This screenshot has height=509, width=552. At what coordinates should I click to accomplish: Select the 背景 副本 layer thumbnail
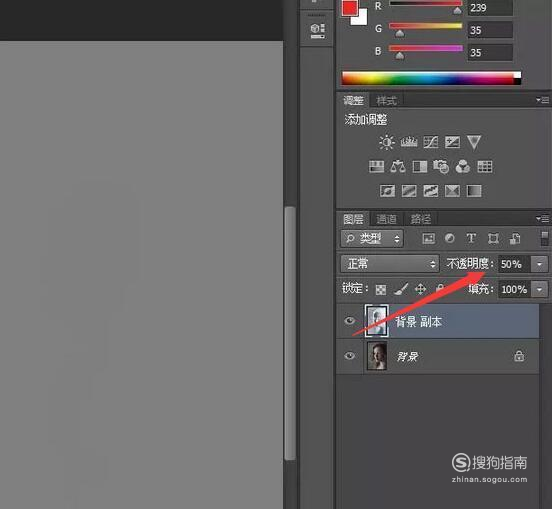377,321
